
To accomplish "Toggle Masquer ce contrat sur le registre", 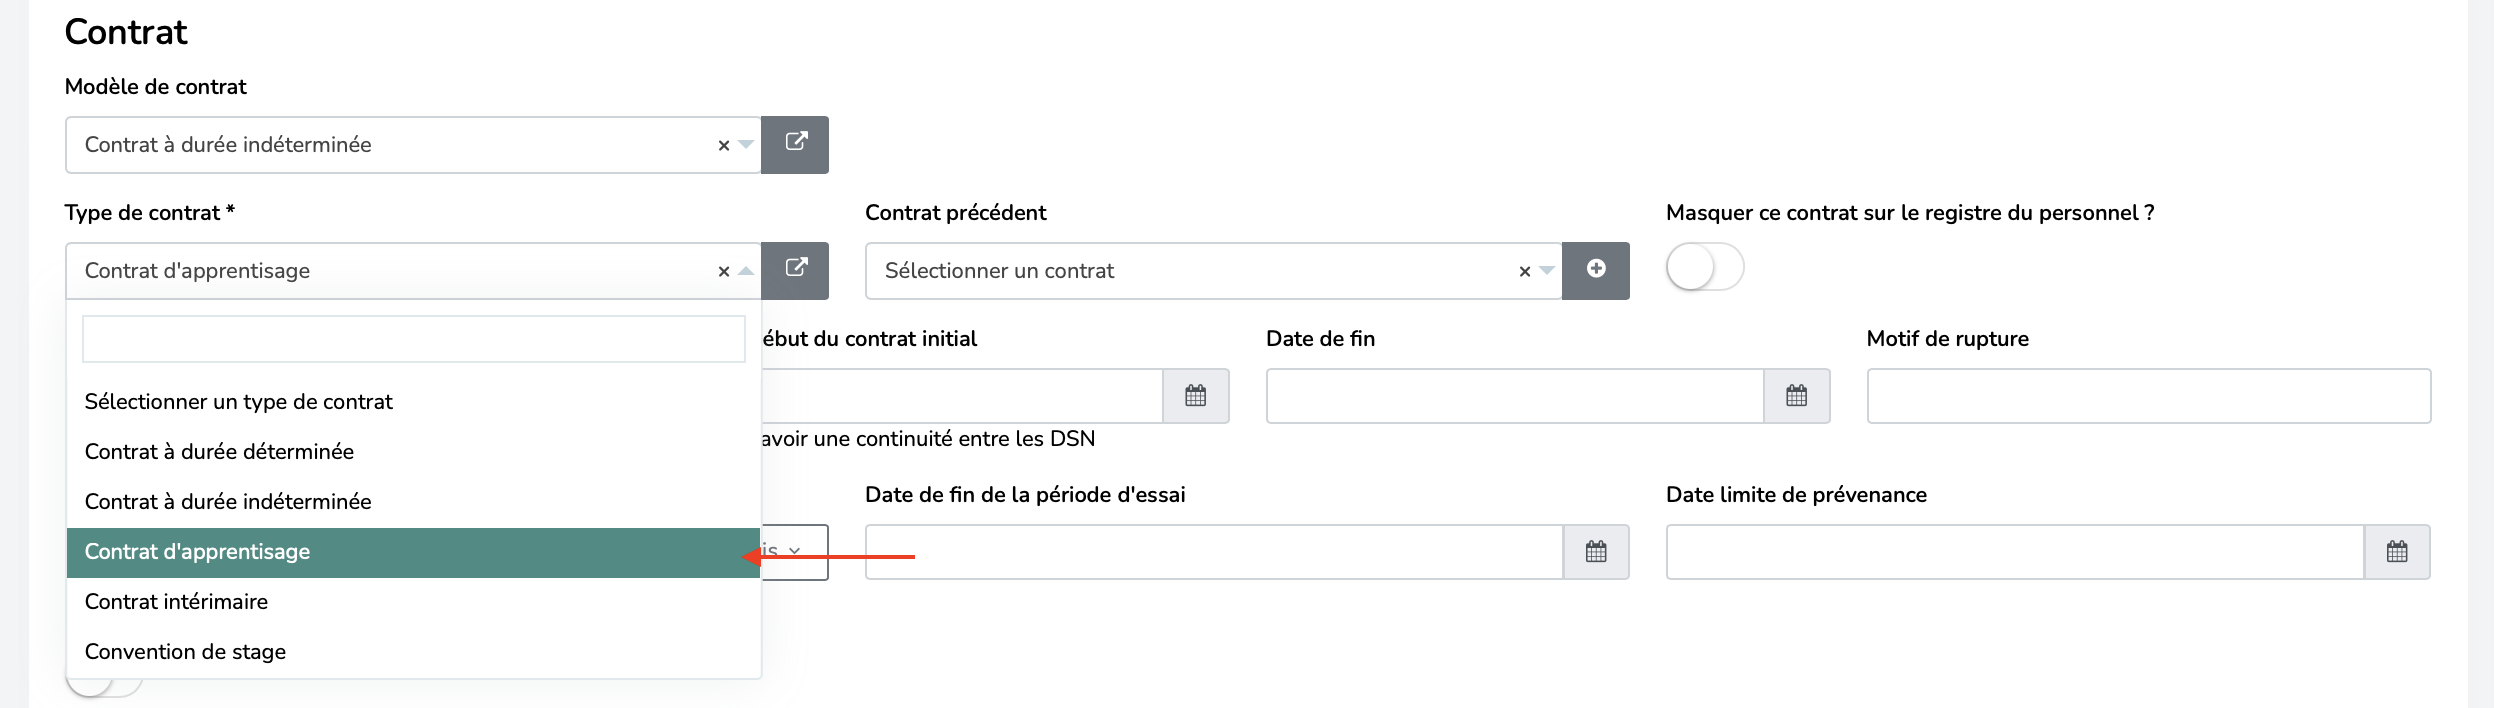I will point(1705,268).
